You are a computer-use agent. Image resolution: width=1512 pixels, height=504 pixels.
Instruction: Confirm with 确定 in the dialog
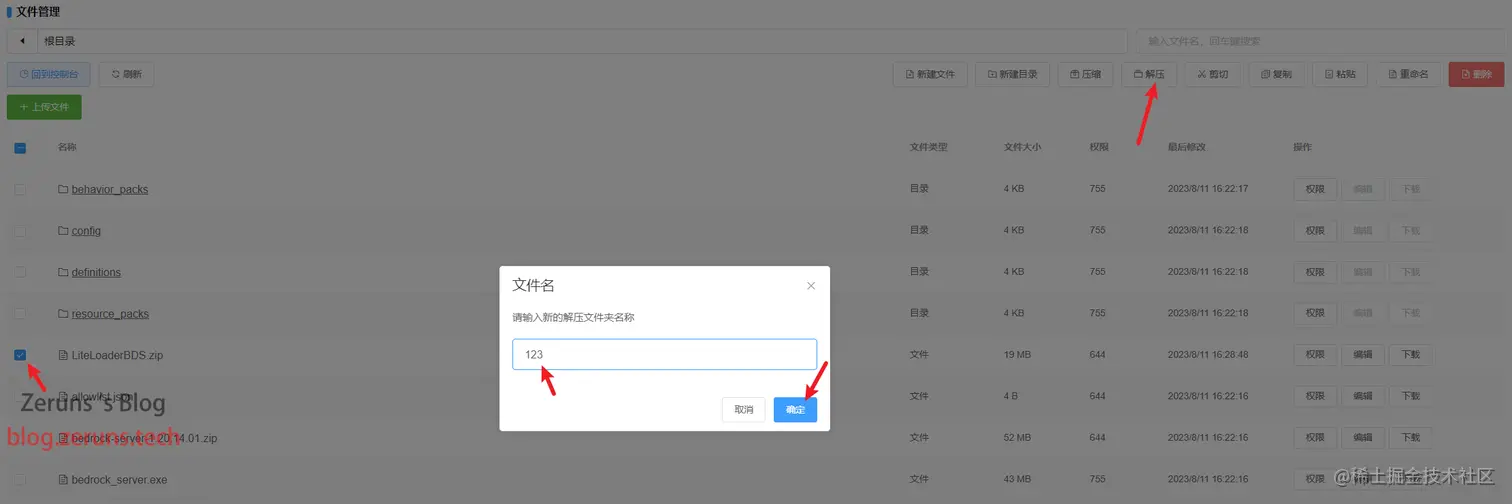(x=795, y=410)
